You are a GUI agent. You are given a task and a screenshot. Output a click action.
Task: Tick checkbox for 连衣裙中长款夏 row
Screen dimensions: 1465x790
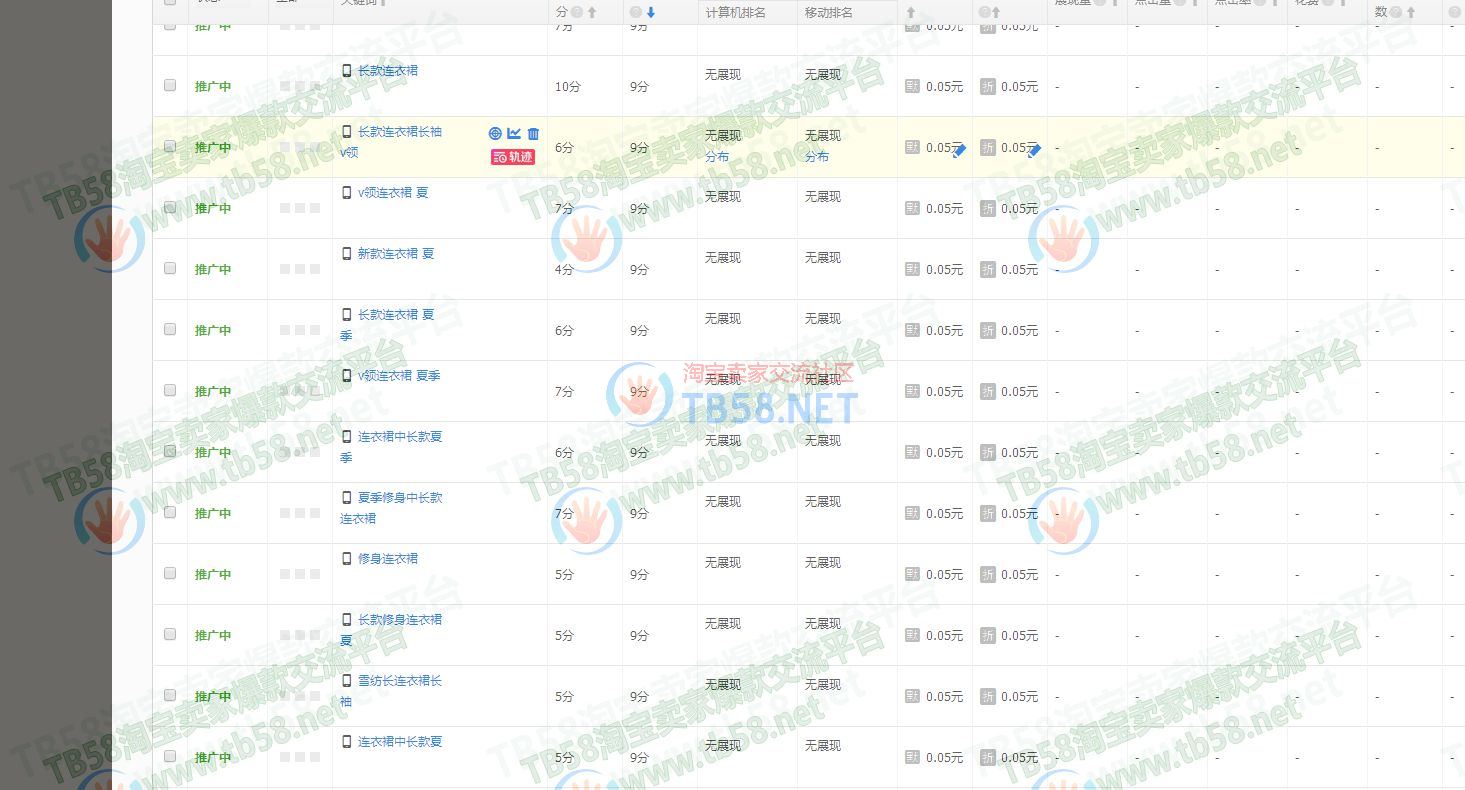tap(170, 756)
